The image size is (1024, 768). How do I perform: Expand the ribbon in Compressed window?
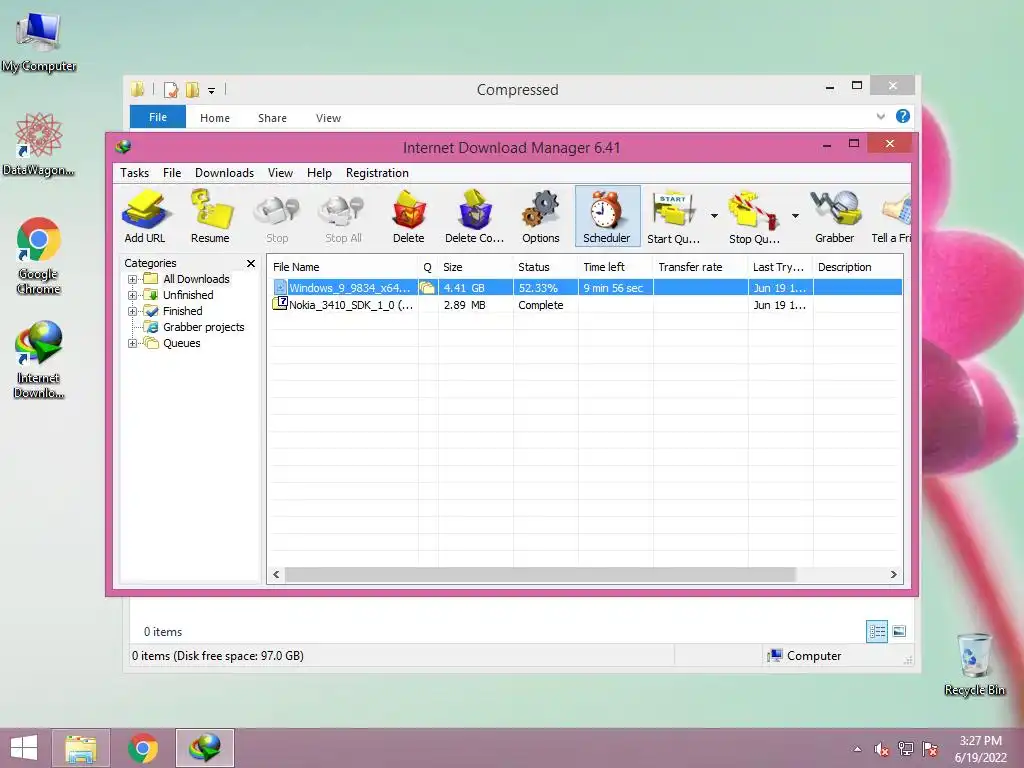(x=880, y=117)
